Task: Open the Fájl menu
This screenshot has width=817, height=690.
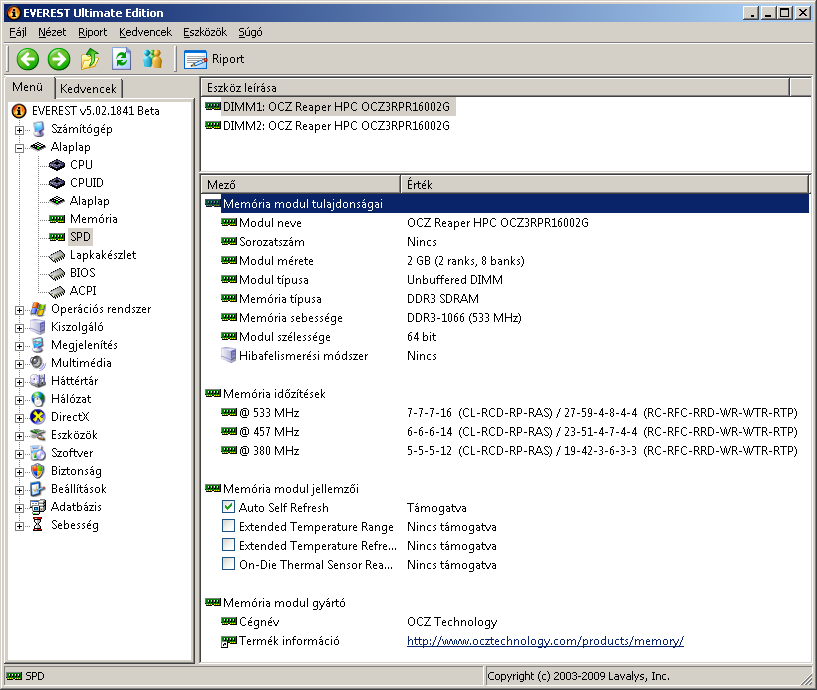Action: click(18, 32)
